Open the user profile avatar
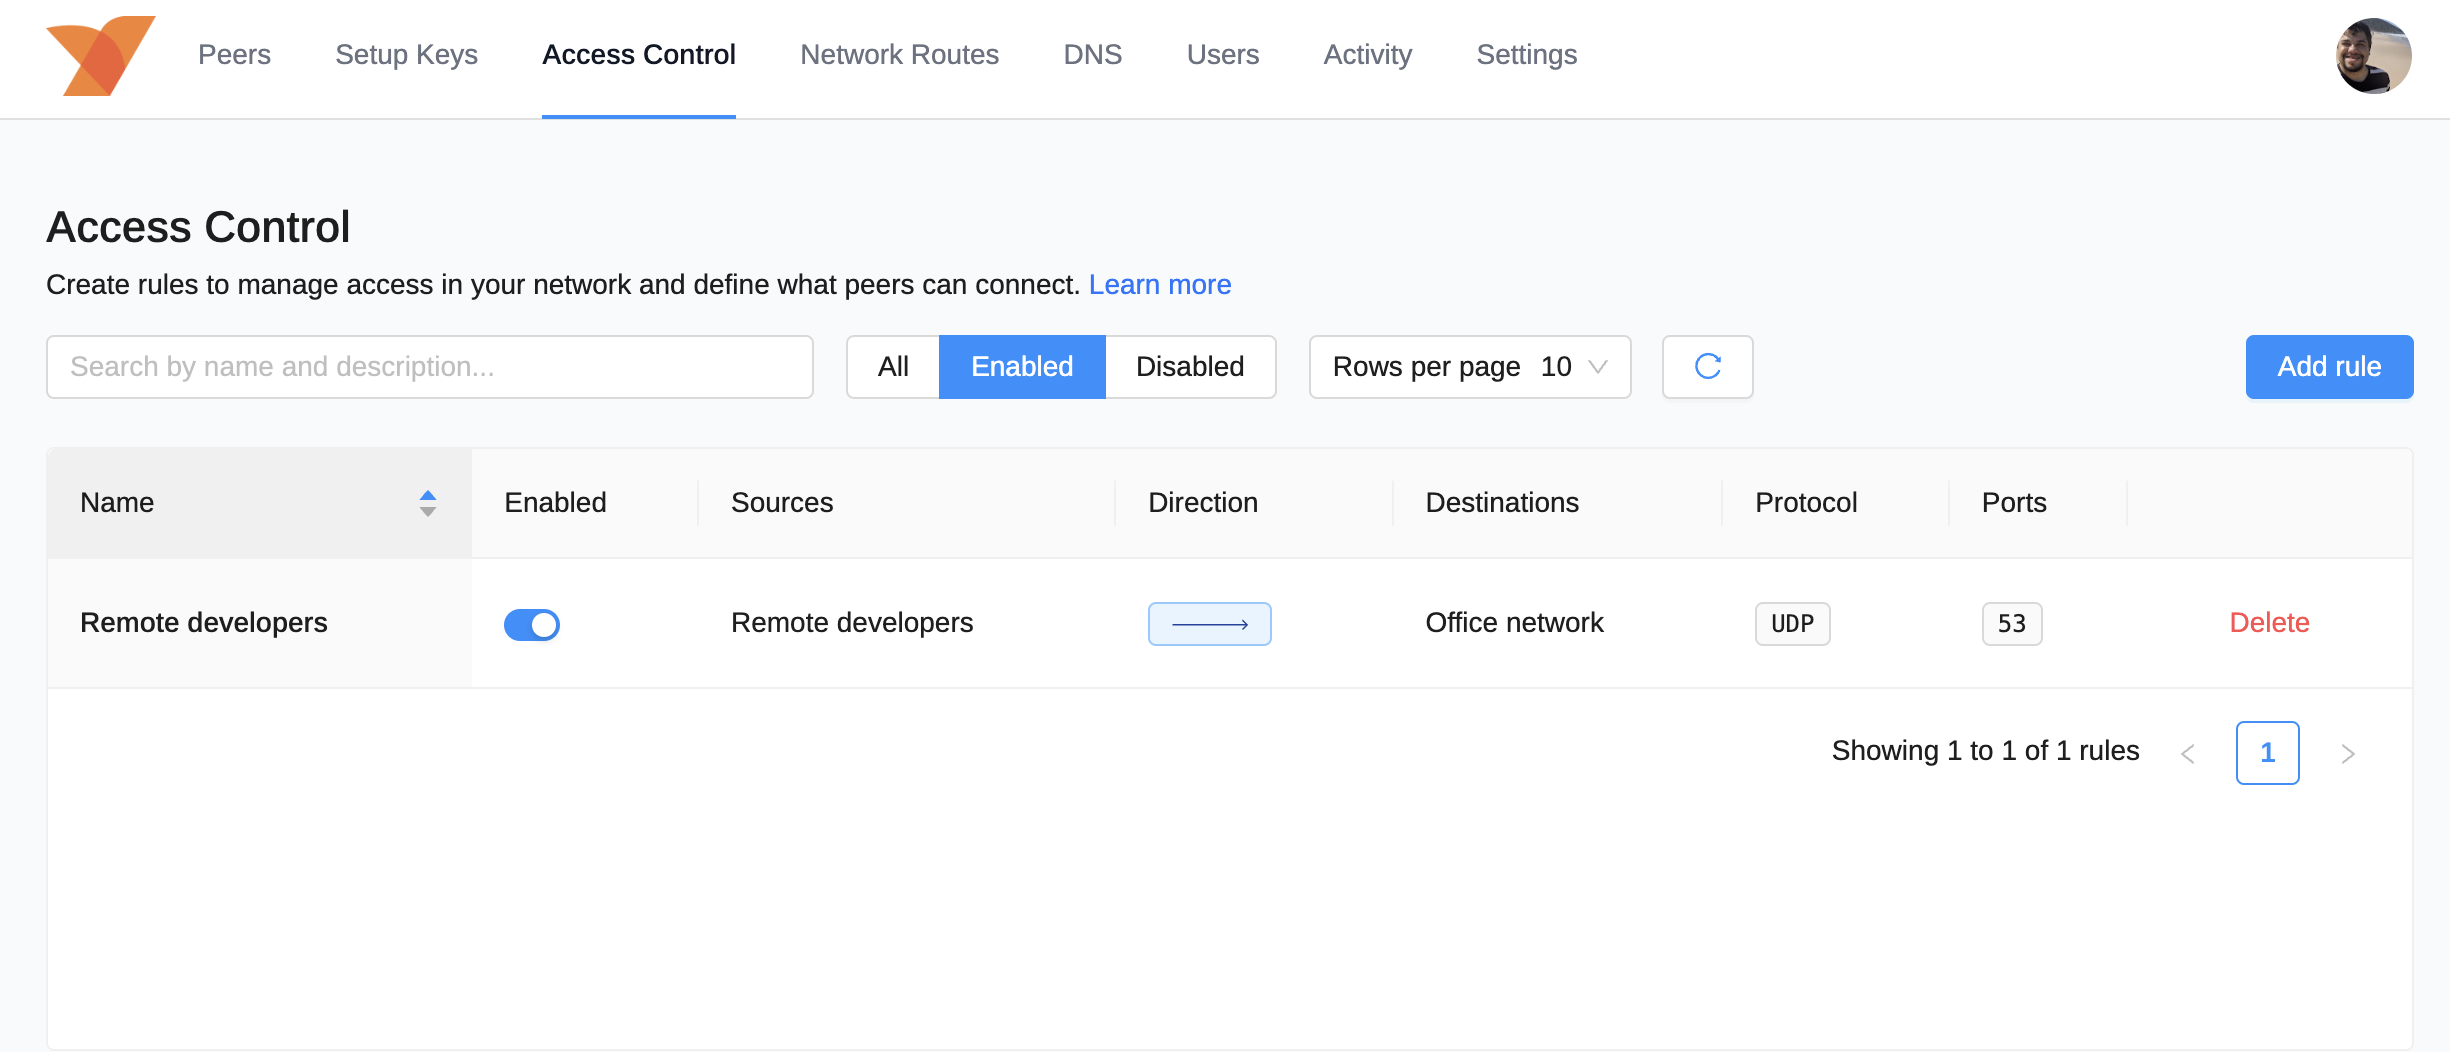Image resolution: width=2450 pixels, height=1052 pixels. (x=2372, y=56)
